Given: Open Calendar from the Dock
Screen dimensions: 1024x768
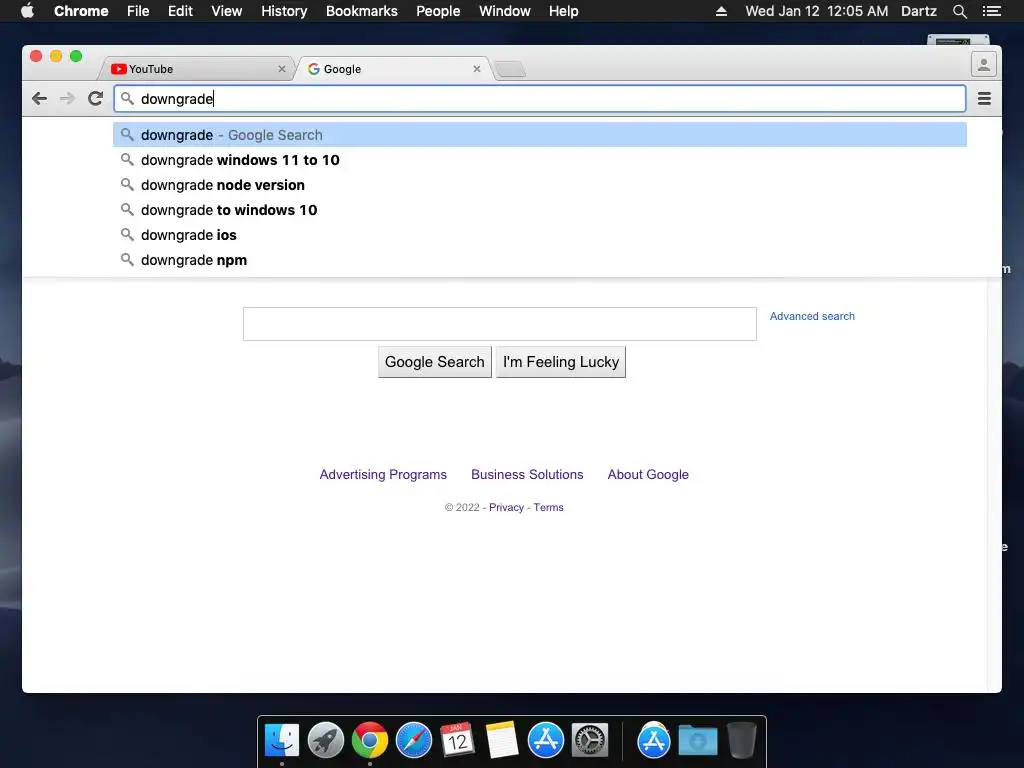Looking at the screenshot, I should (x=458, y=740).
